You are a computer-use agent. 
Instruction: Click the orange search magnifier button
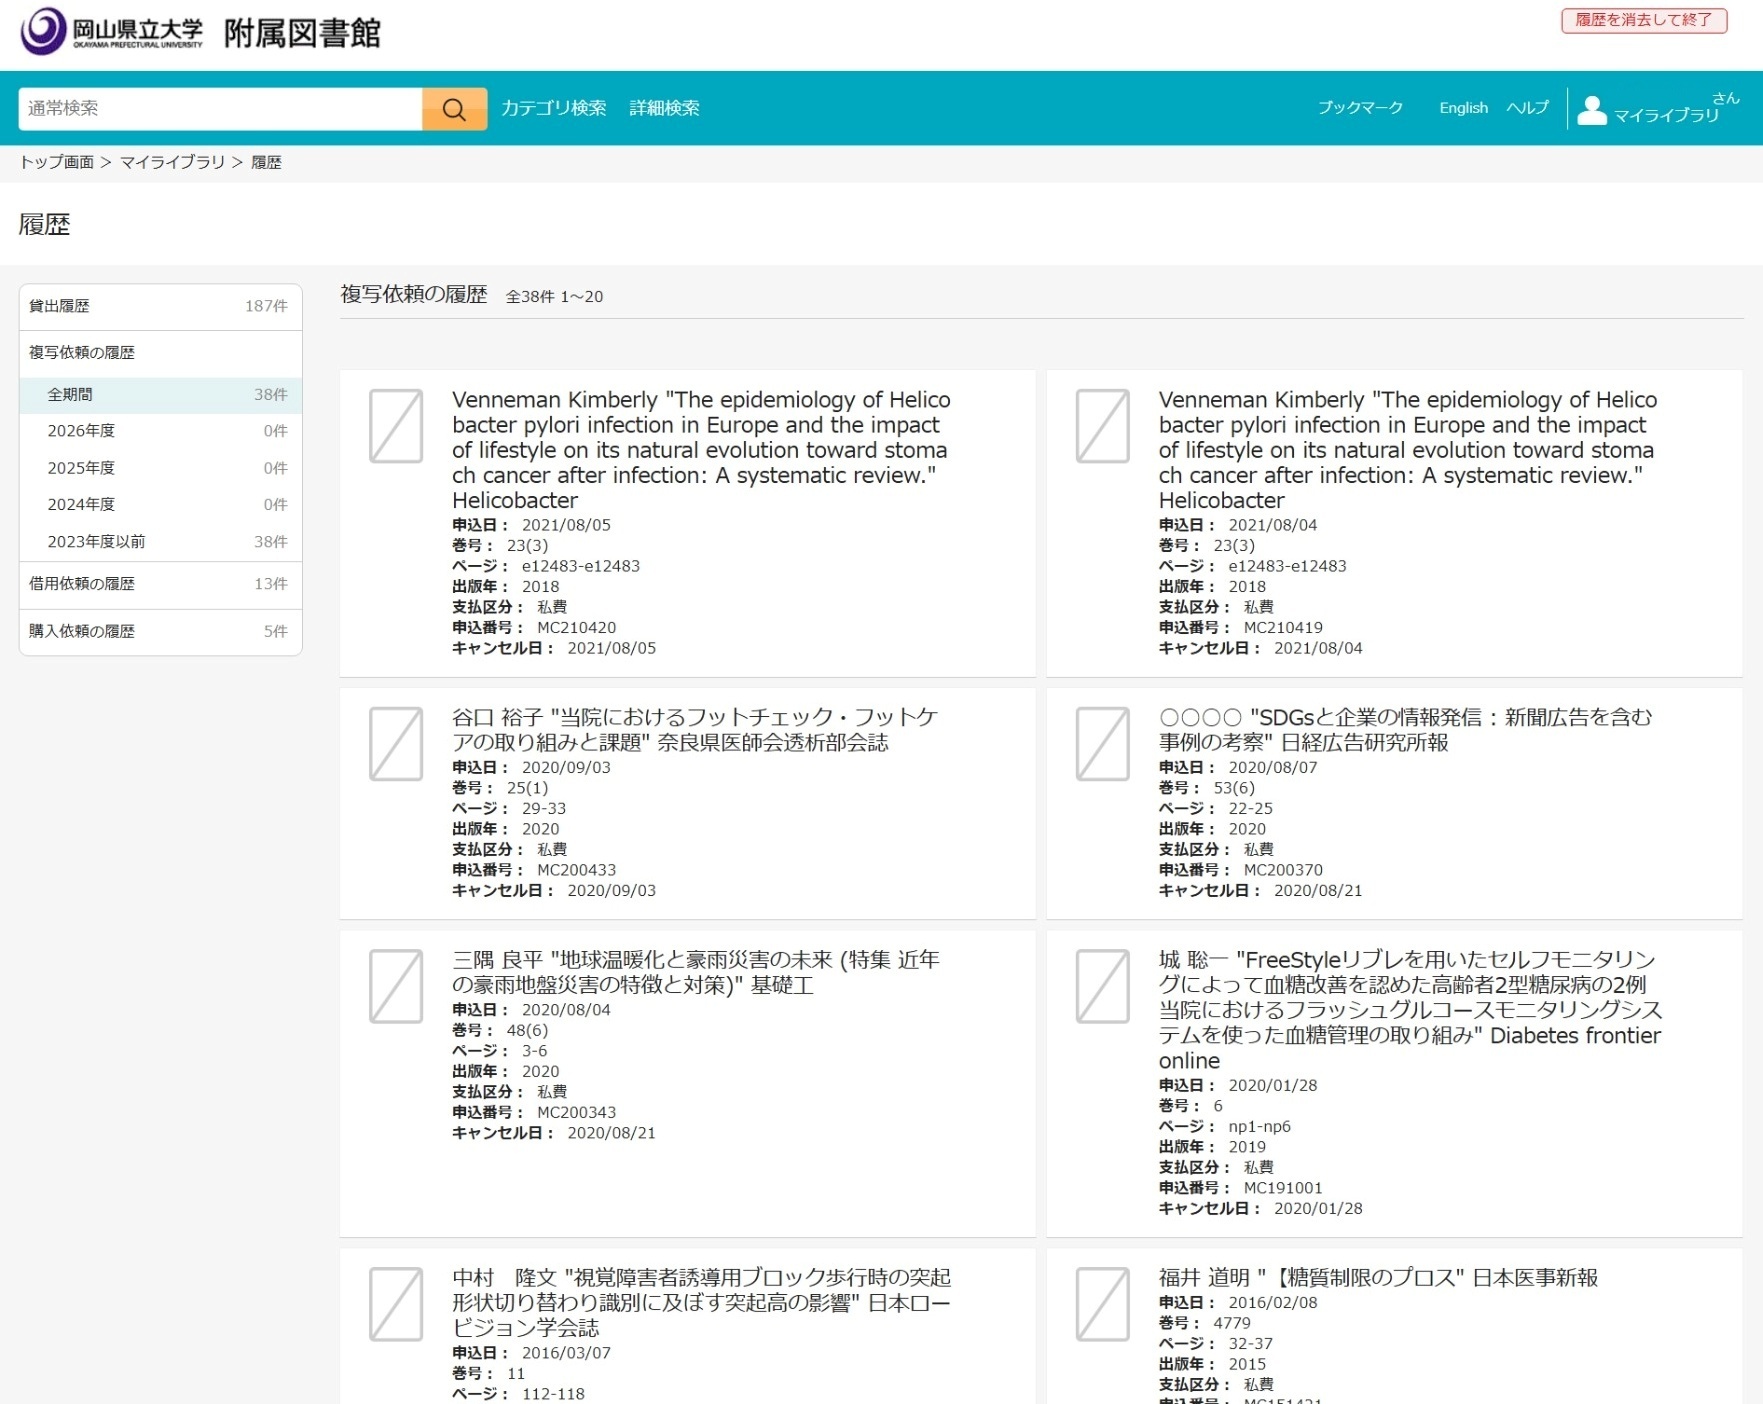coord(454,109)
